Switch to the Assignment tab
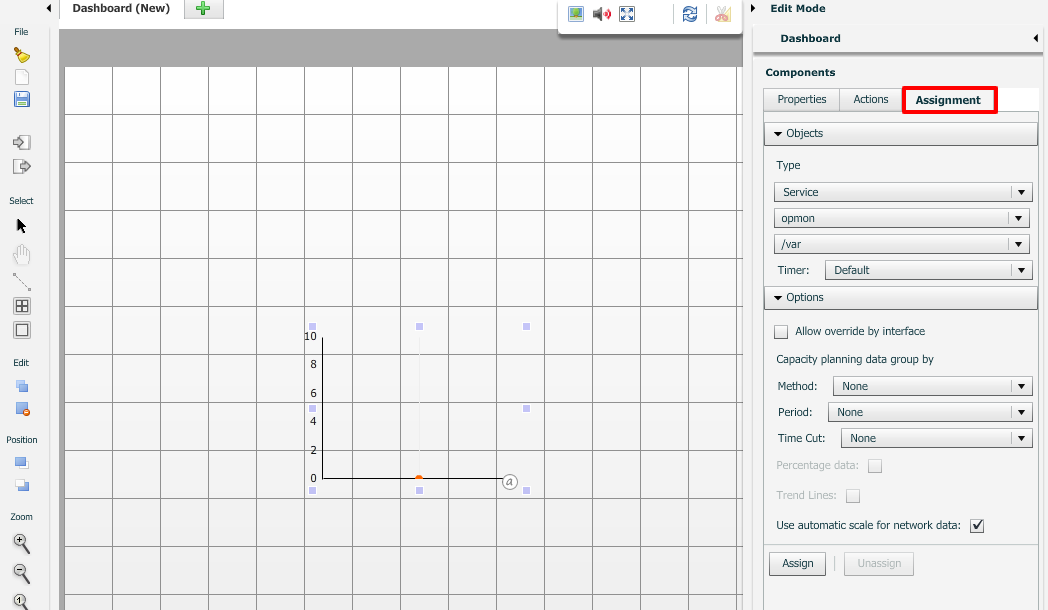 (948, 100)
